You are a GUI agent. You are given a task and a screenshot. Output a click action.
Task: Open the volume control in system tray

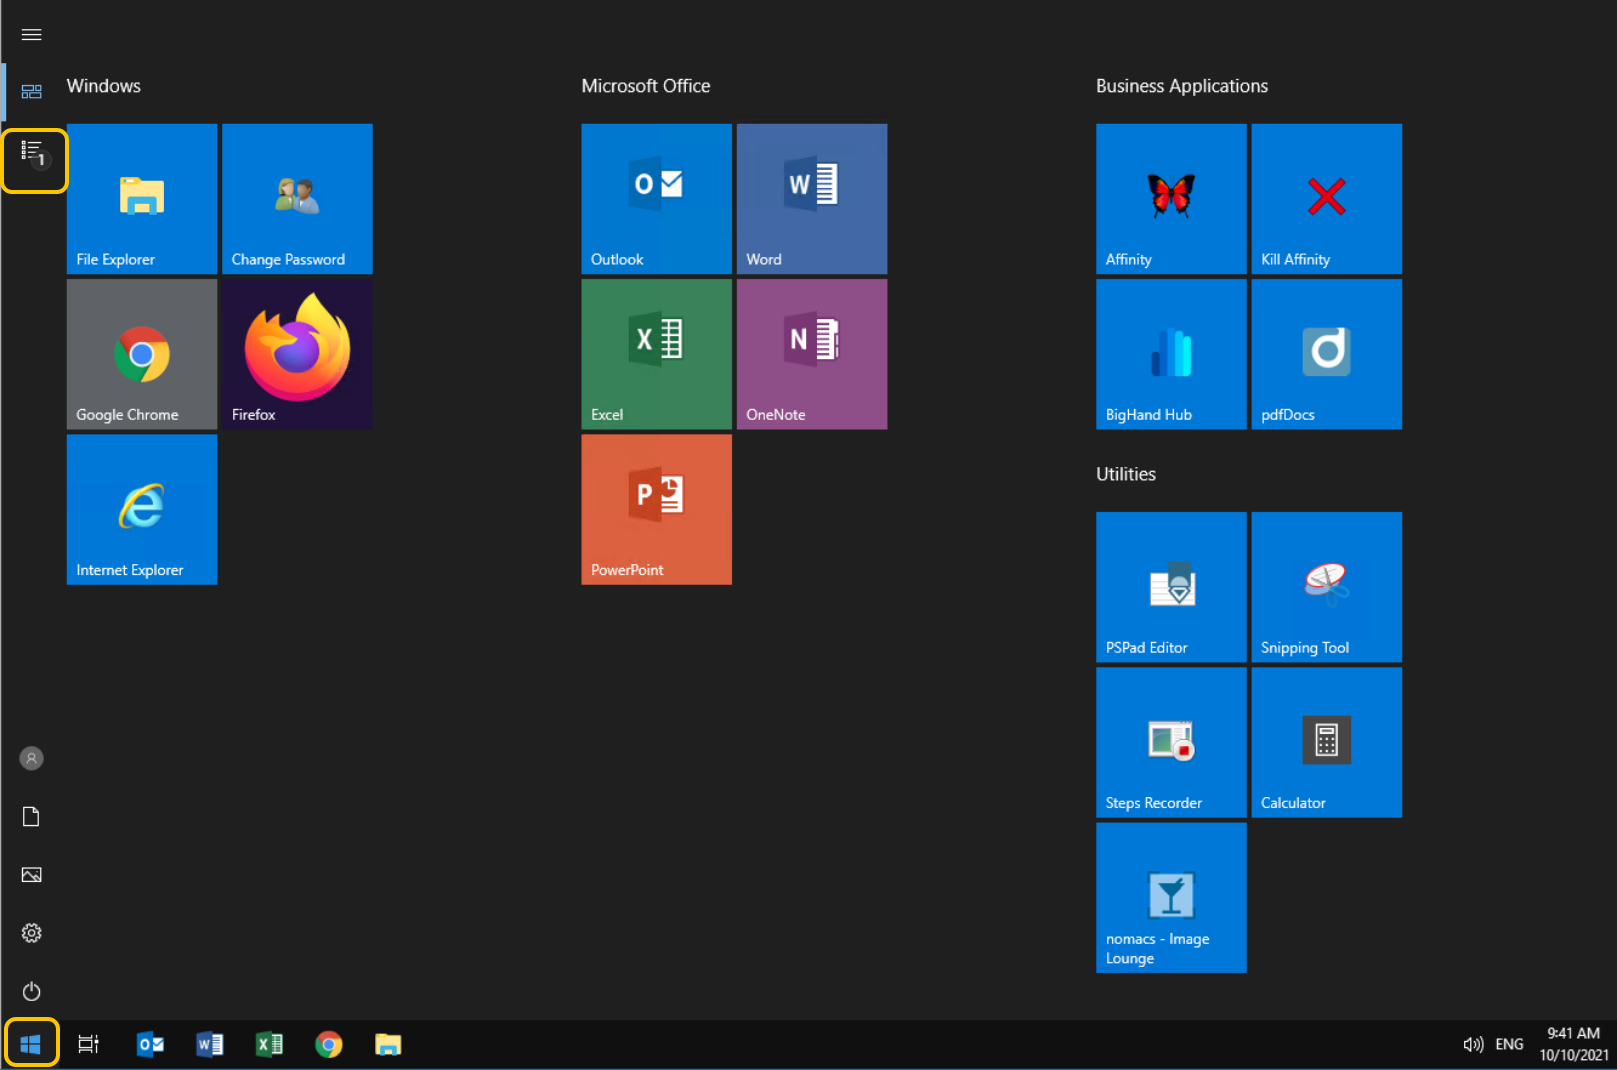(x=1472, y=1045)
